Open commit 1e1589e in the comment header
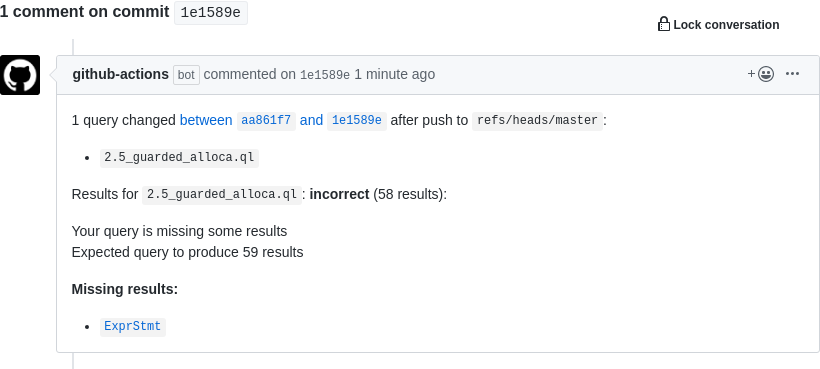 (325, 75)
